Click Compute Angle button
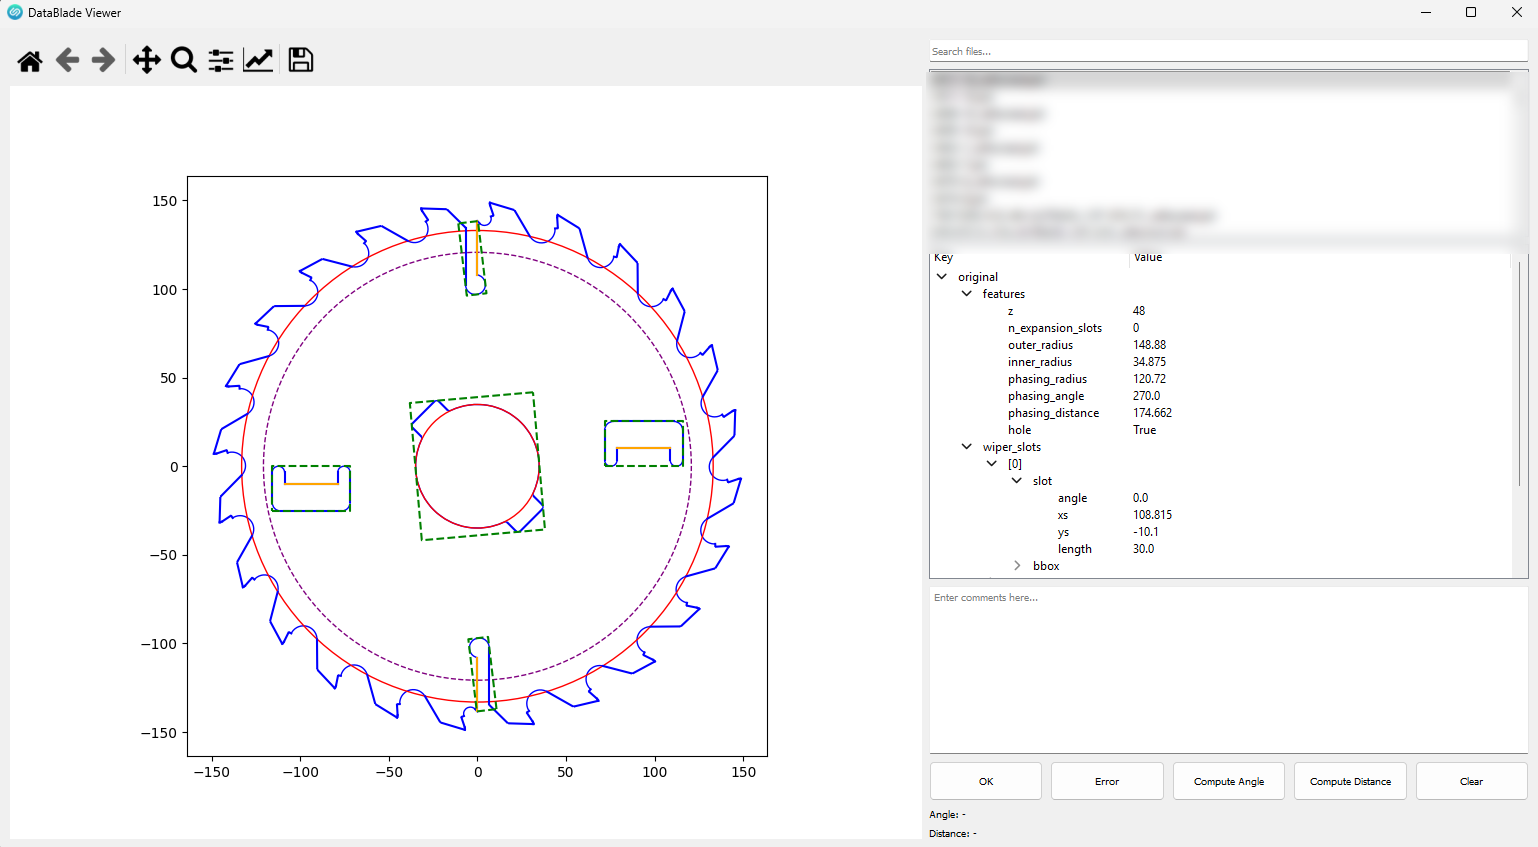This screenshot has width=1538, height=847. tap(1229, 781)
